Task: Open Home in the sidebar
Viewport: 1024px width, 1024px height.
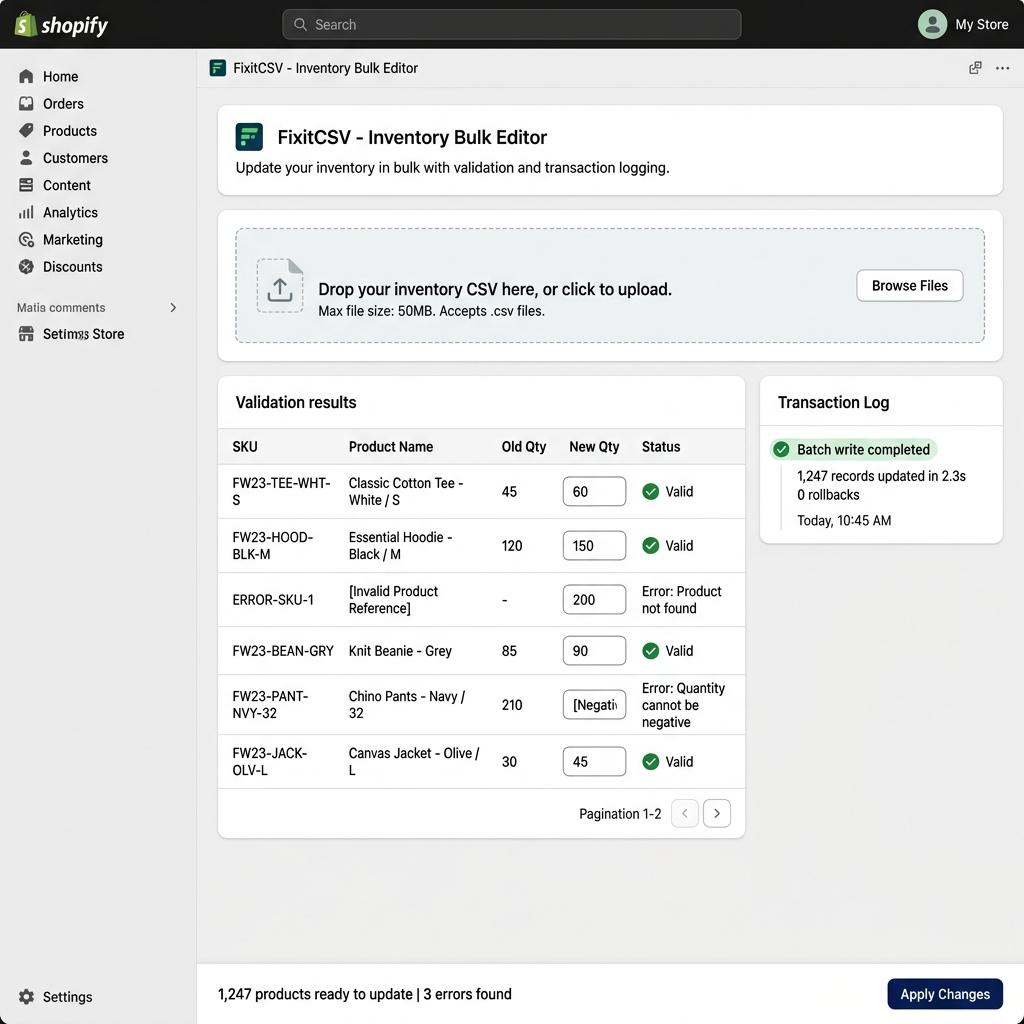Action: (x=60, y=76)
